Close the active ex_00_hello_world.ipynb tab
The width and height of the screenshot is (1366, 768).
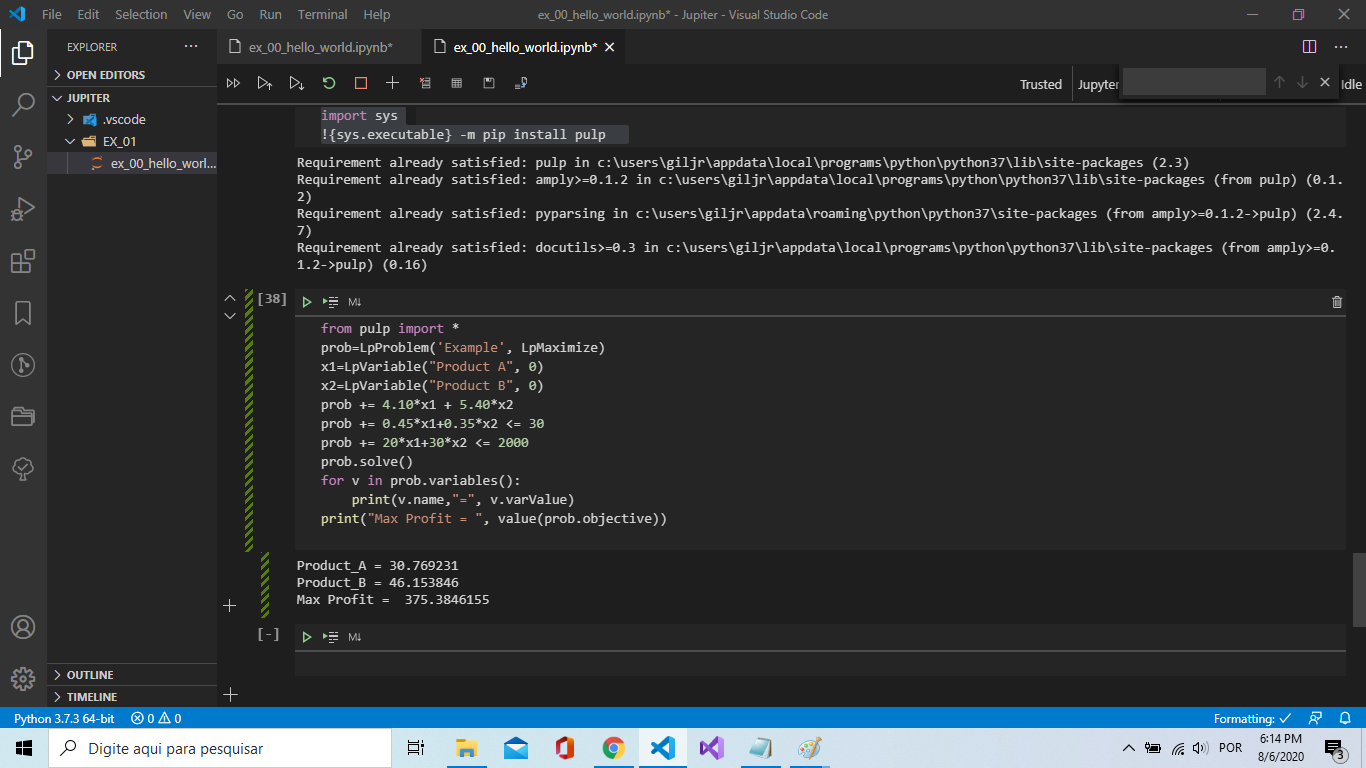point(610,47)
